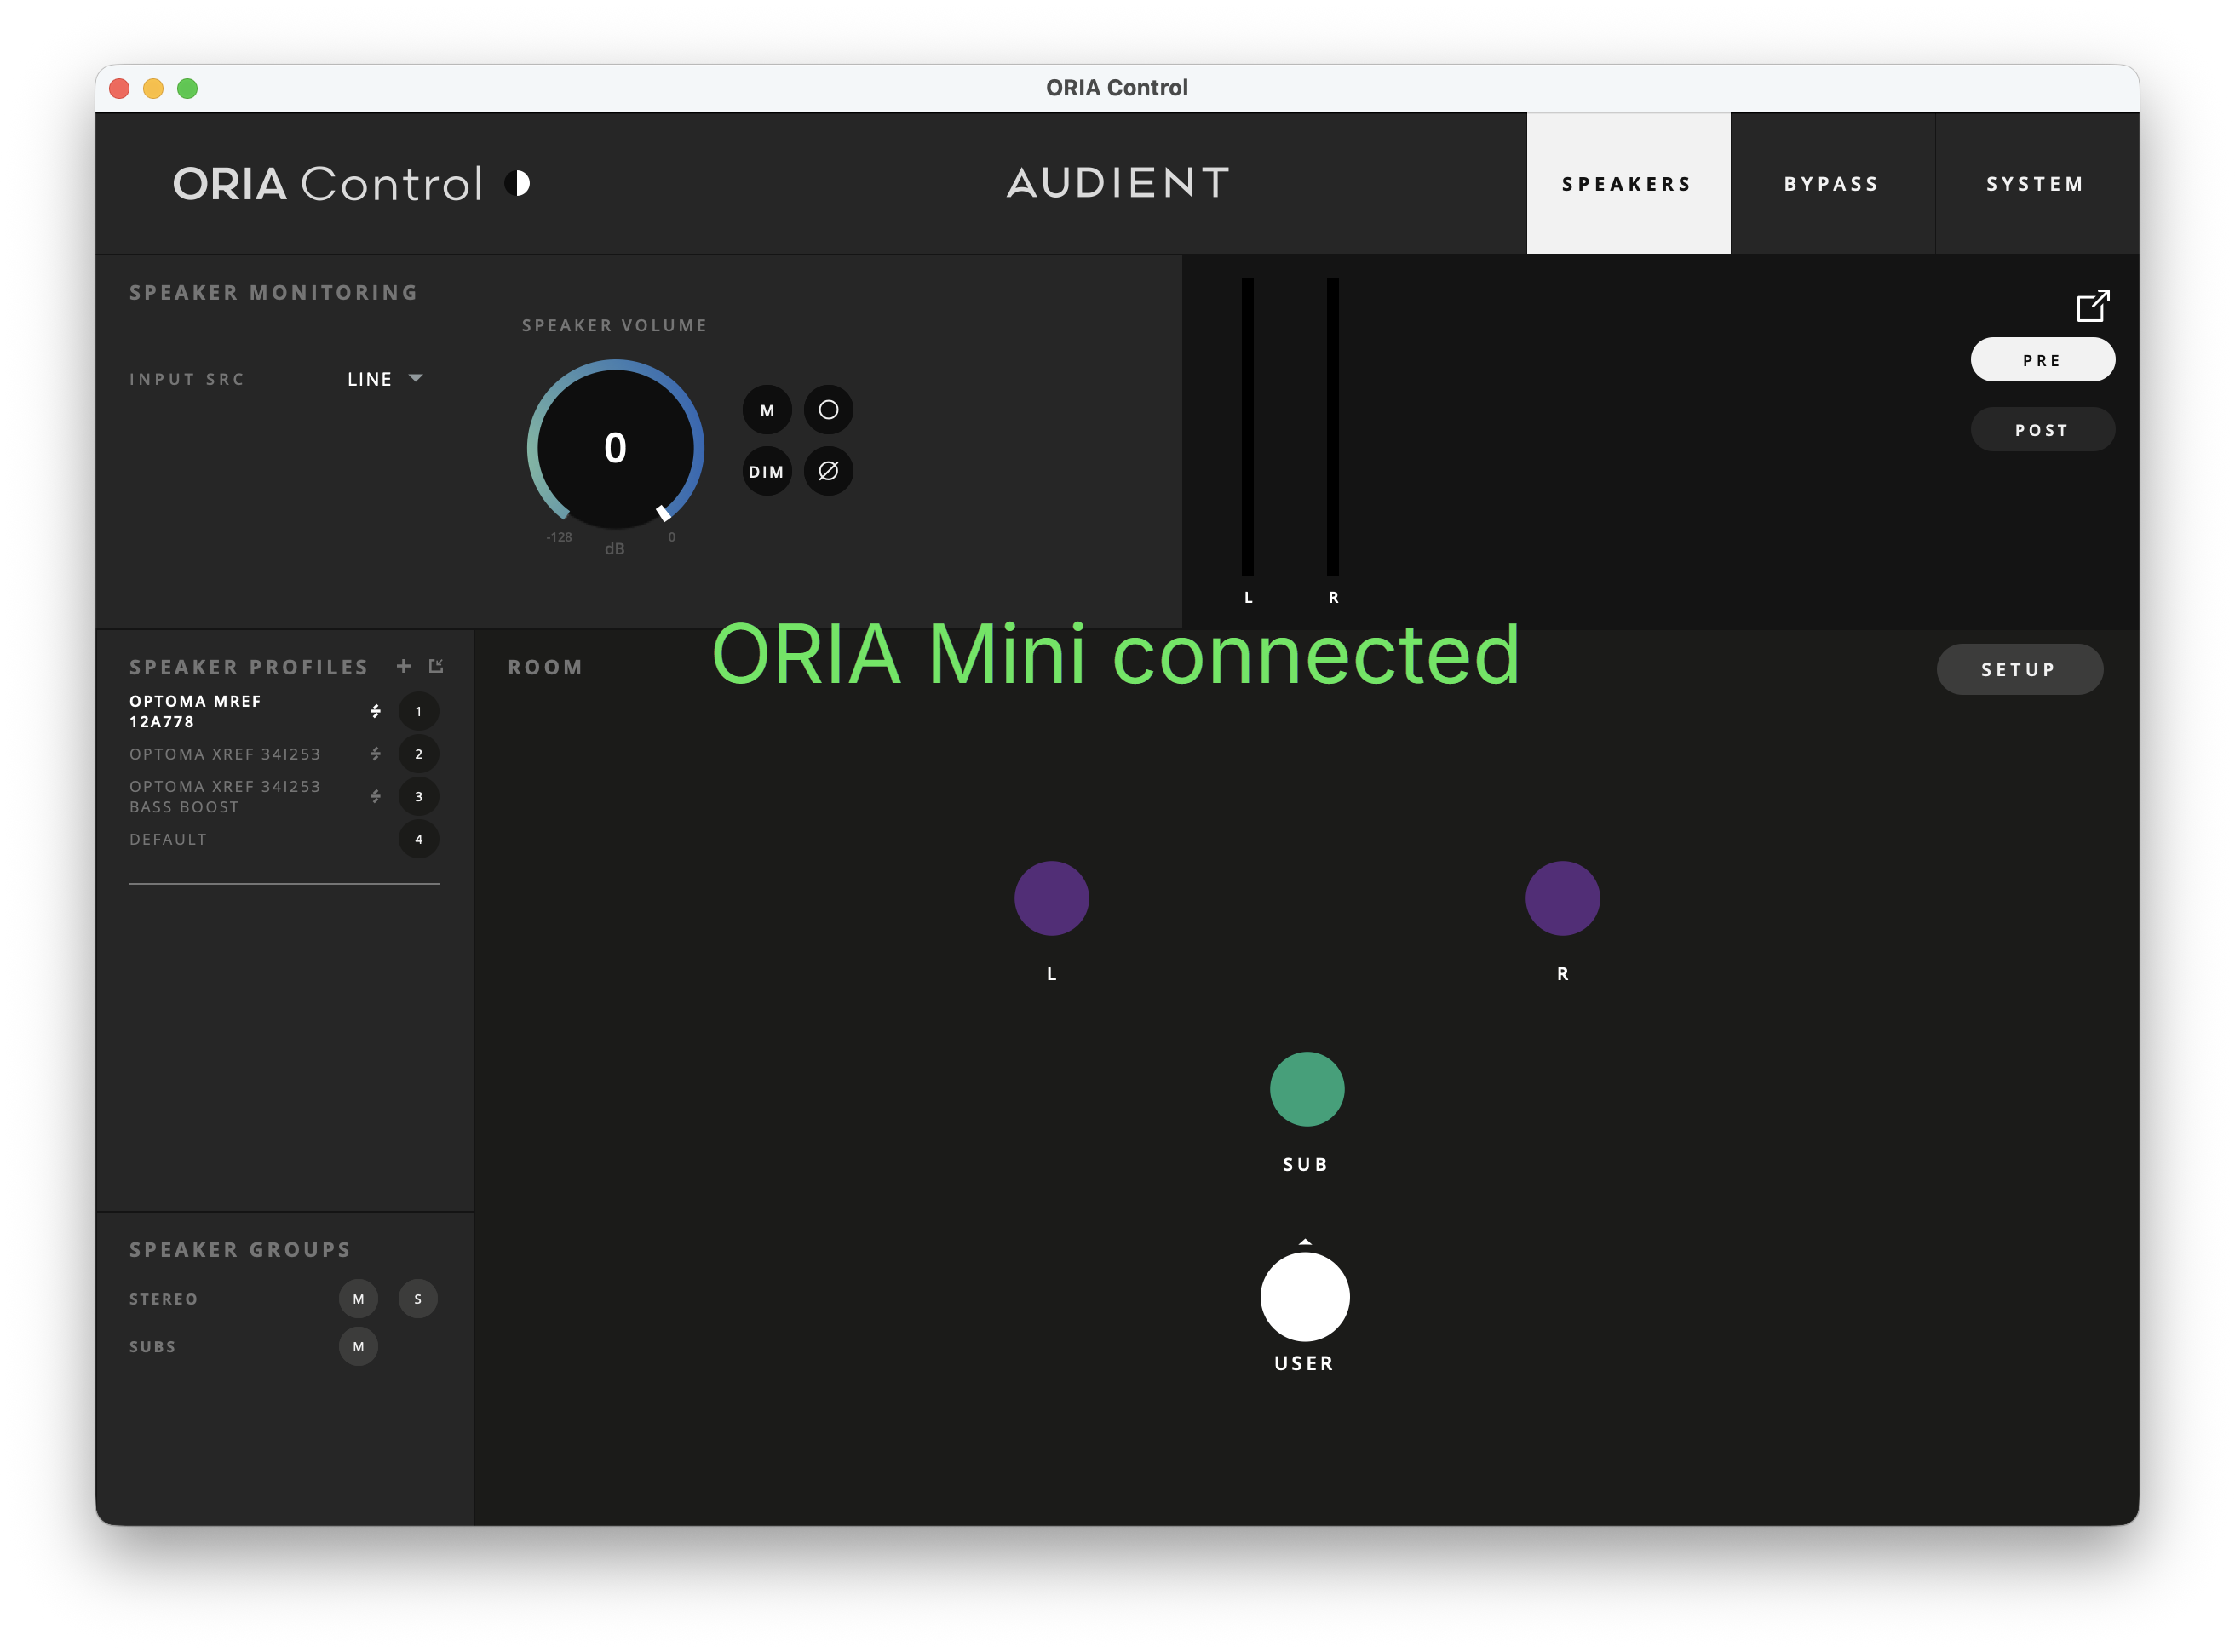Viewport: 2235px width, 1652px height.
Task: Select profile slot number 3
Action: (x=418, y=797)
